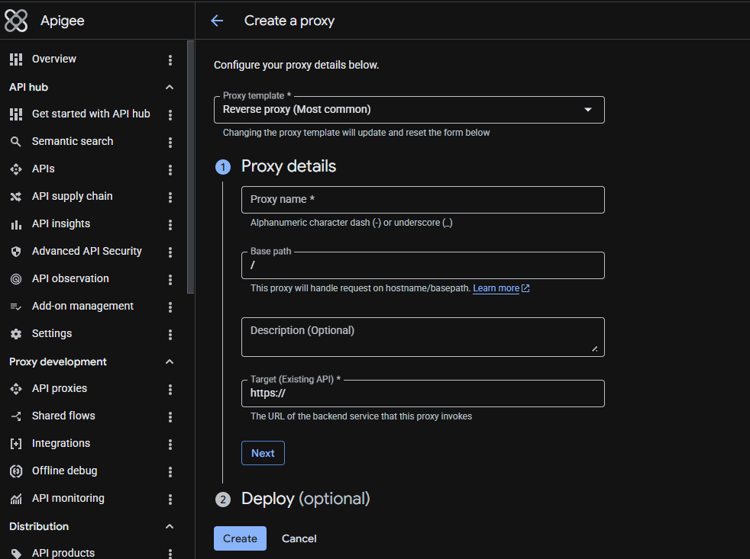Click the Offline debug icon
This screenshot has width=750, height=559.
pos(16,471)
